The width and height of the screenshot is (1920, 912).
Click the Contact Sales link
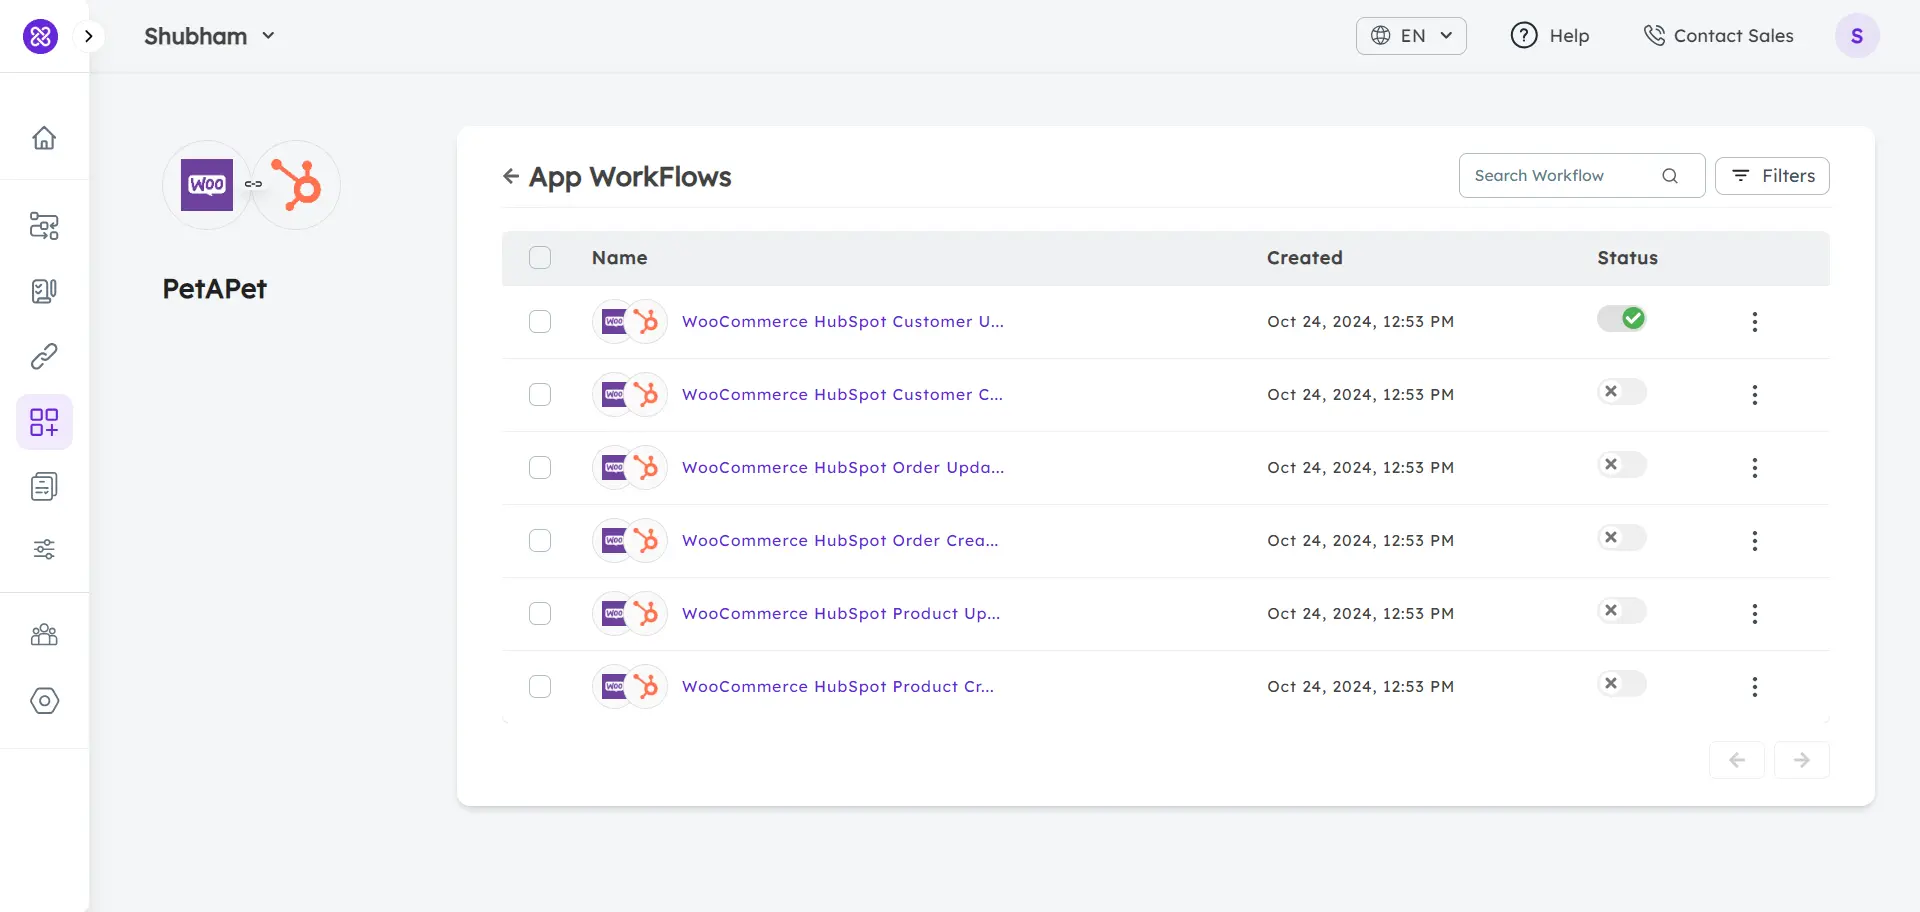click(x=1719, y=35)
